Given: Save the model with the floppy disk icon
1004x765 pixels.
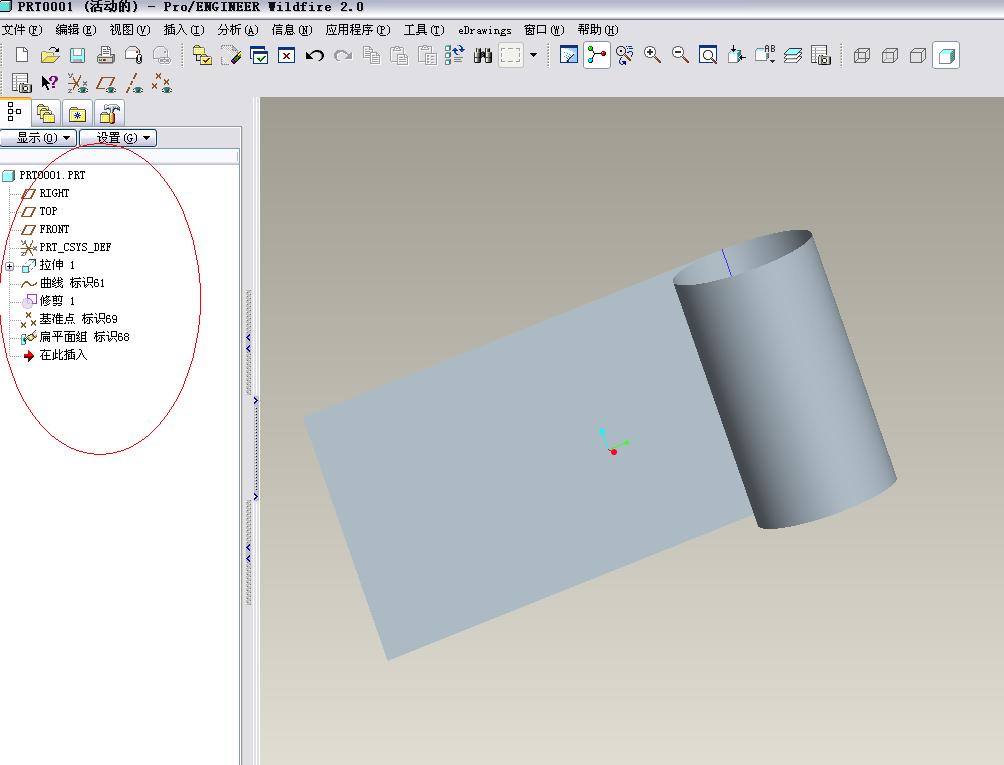Looking at the screenshot, I should [x=77, y=55].
